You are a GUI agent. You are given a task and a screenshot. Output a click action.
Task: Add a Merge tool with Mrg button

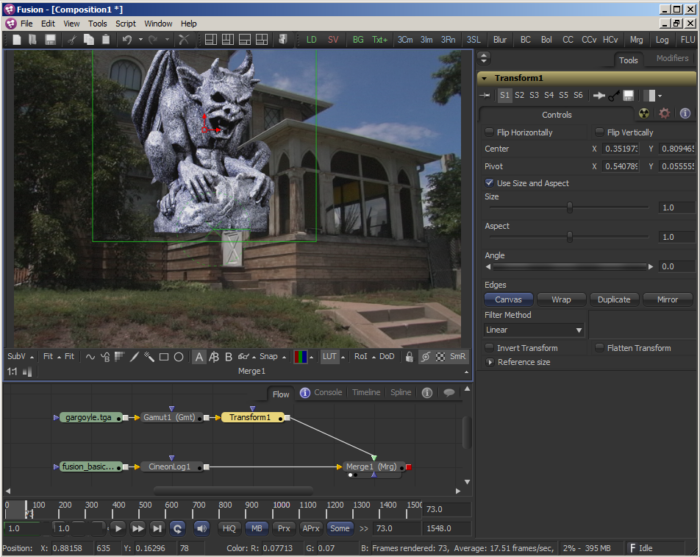(636, 40)
